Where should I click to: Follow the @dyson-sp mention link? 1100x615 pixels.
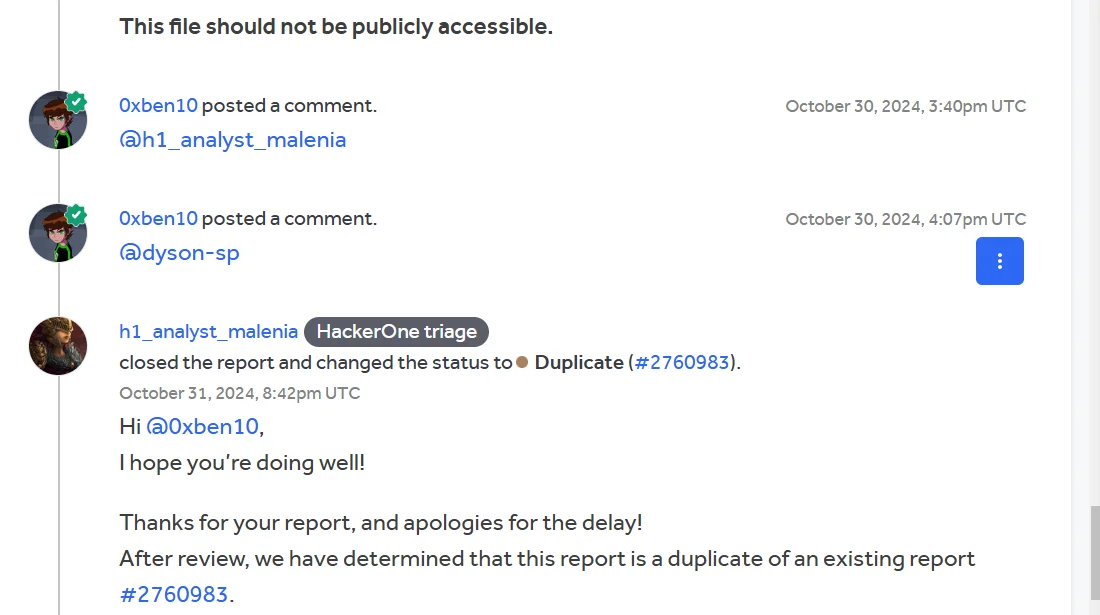point(179,252)
